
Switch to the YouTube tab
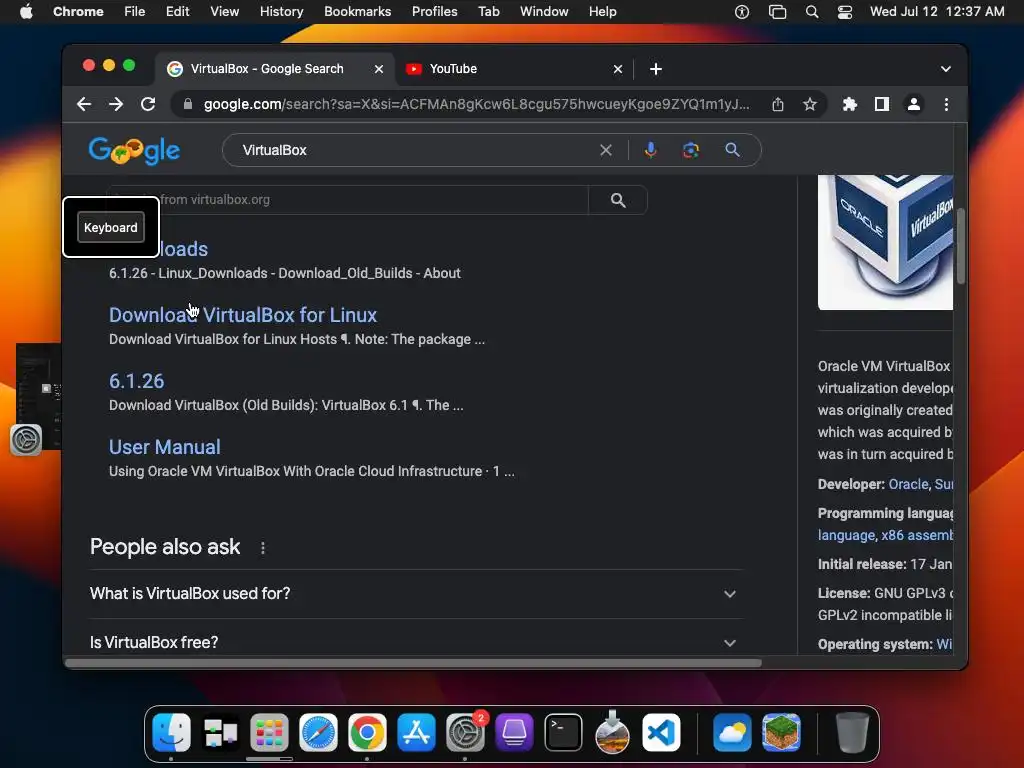tap(513, 69)
